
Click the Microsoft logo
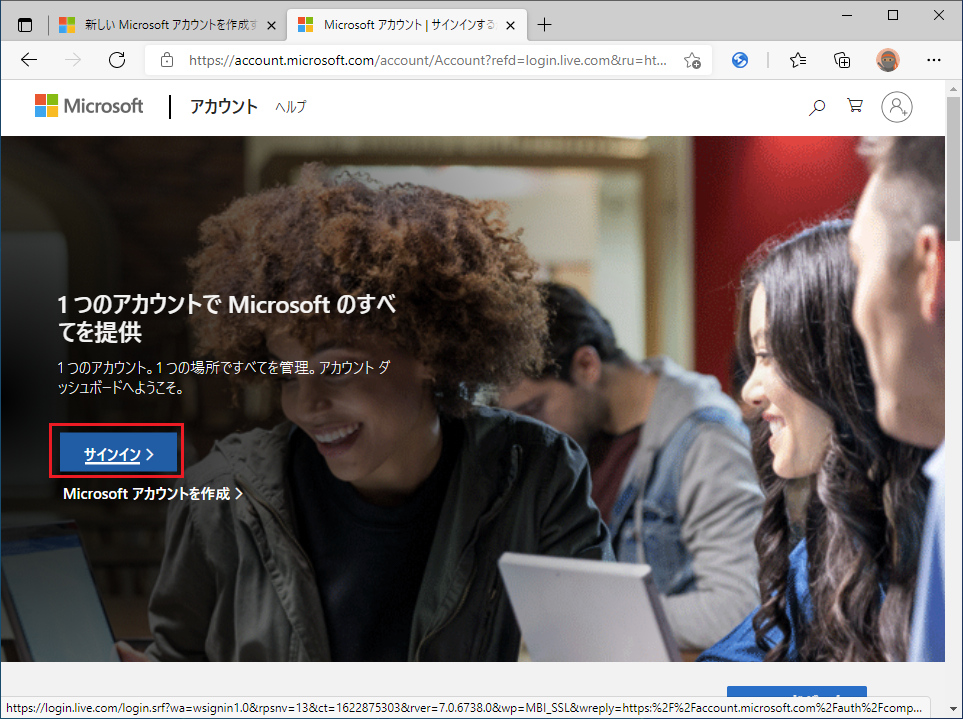coord(89,106)
